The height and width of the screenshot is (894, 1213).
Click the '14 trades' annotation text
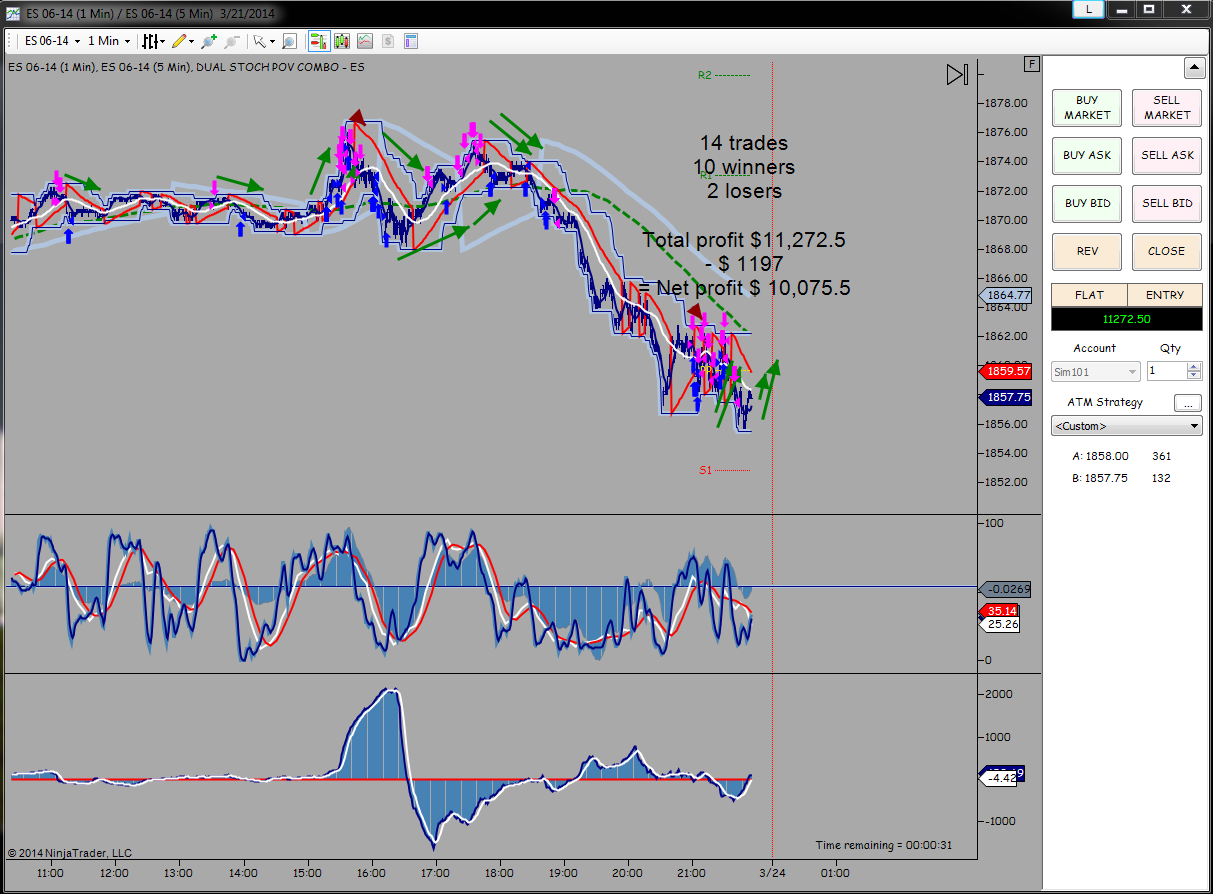pos(743,143)
